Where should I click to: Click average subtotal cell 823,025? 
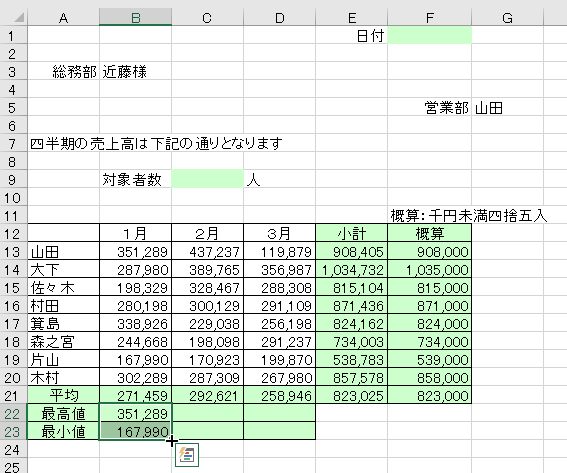[351, 395]
